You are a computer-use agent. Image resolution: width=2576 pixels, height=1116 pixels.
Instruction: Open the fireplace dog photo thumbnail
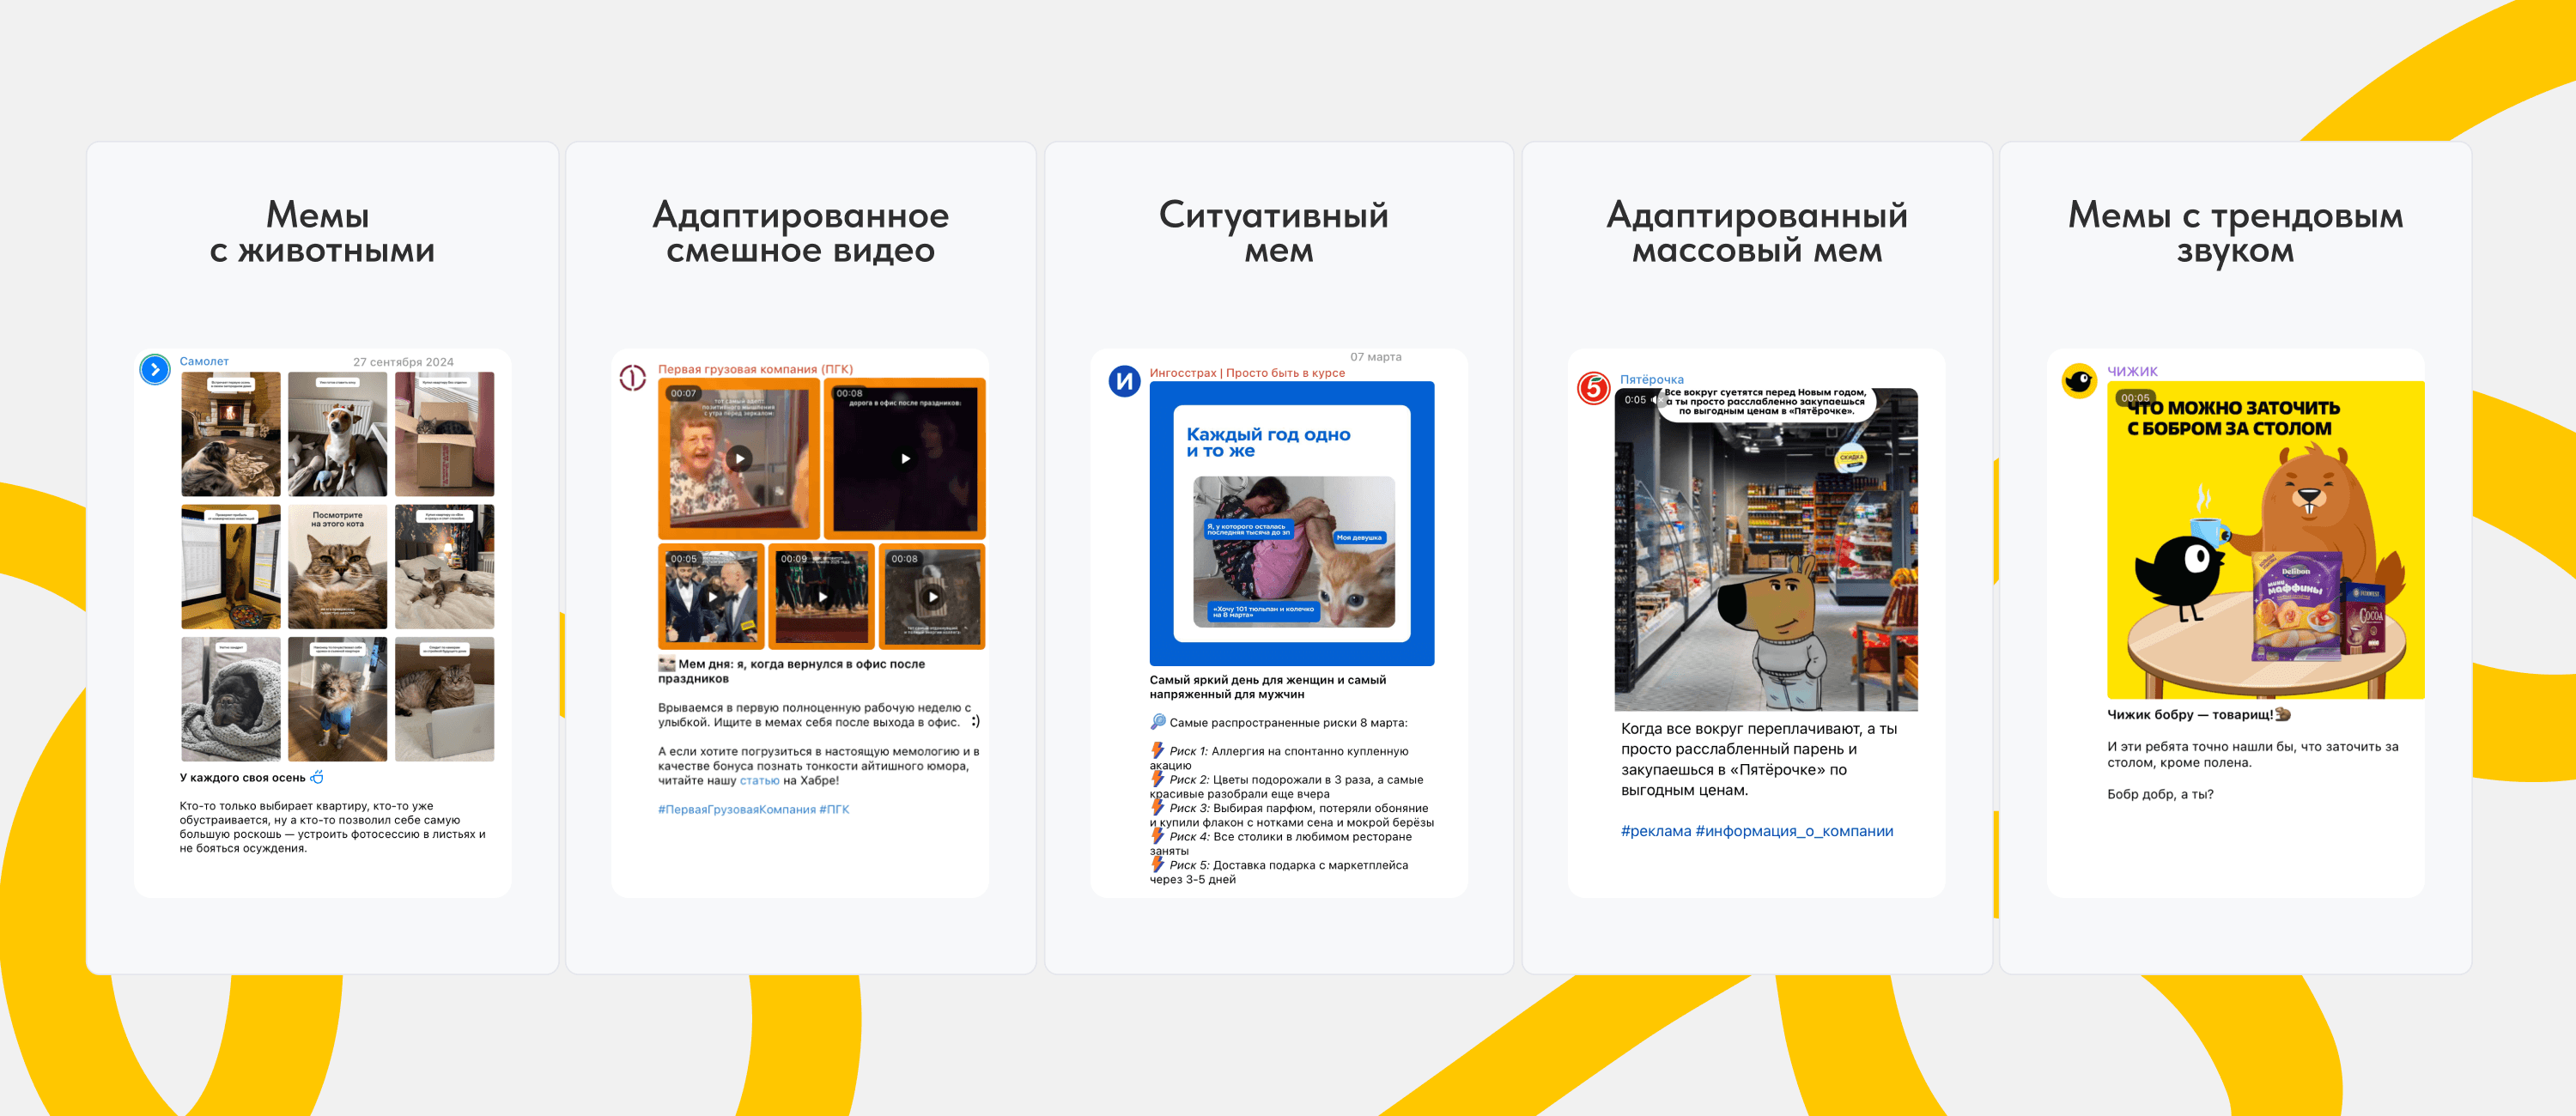(231, 434)
